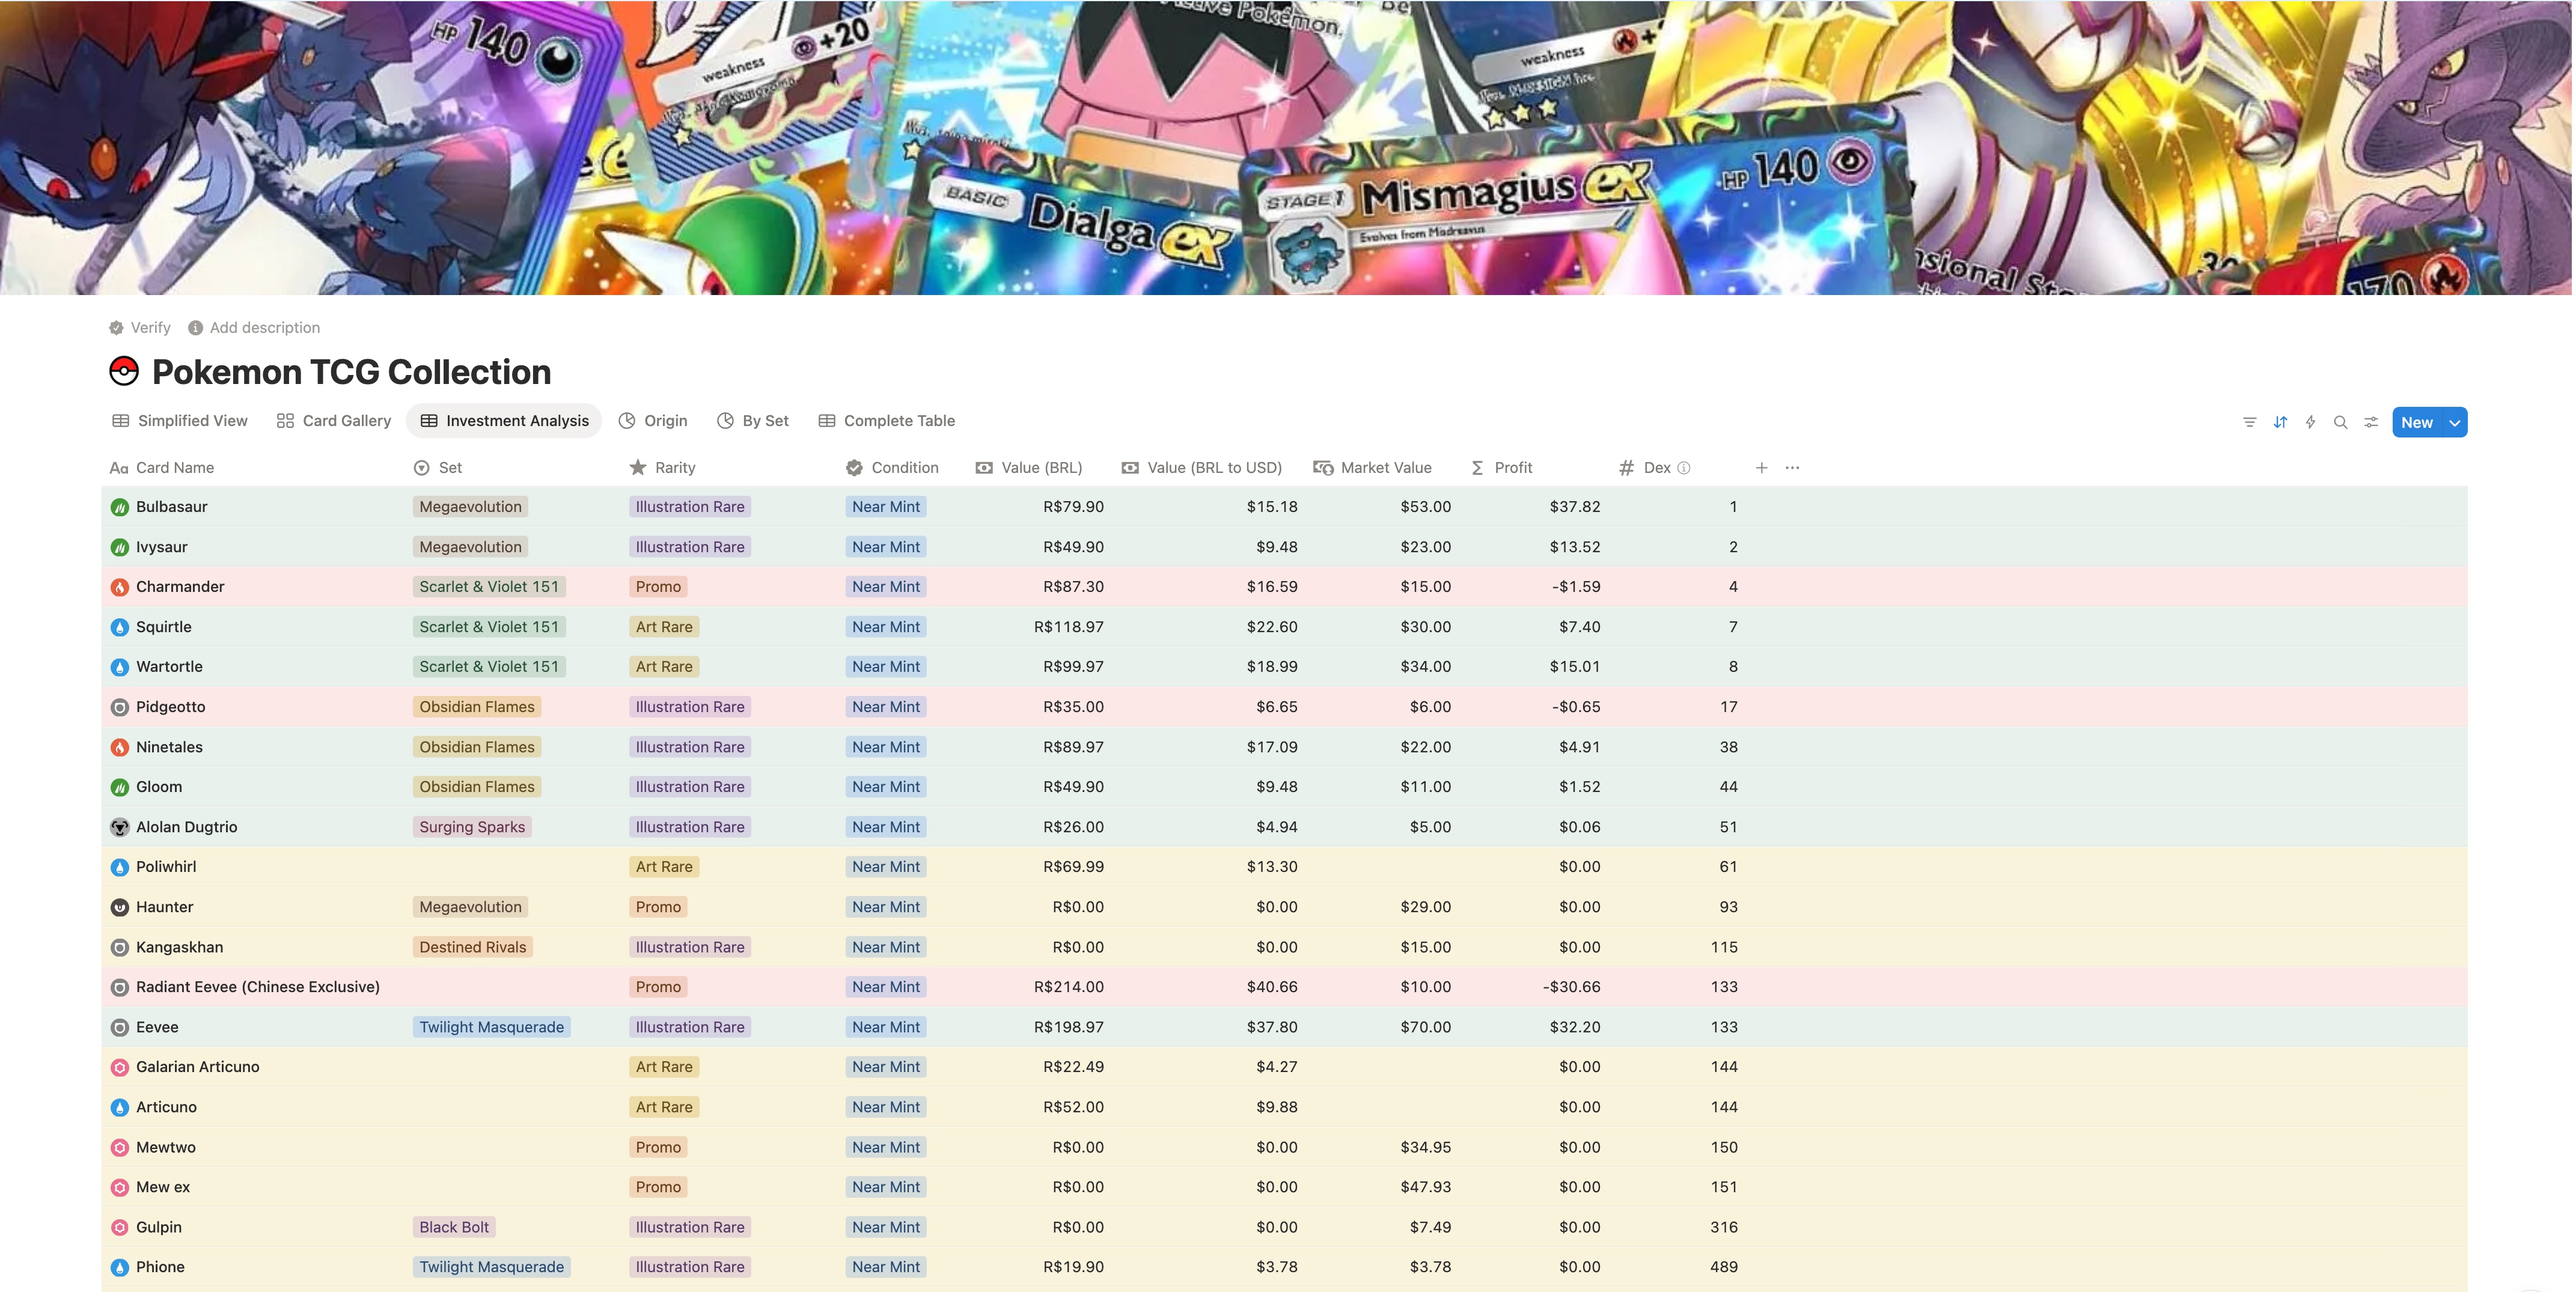The height and width of the screenshot is (1292, 2576).
Task: Open Market Value column header menu
Action: (x=1372, y=467)
